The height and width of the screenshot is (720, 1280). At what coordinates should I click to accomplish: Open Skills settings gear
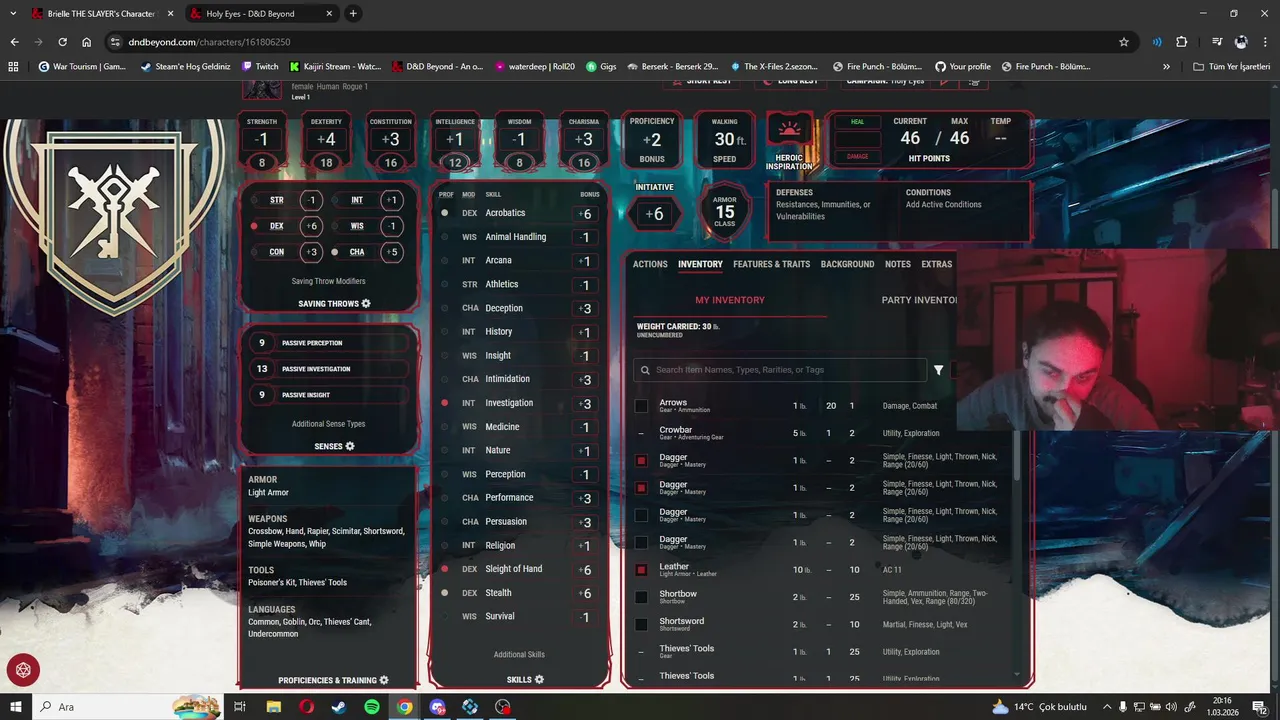coord(539,679)
